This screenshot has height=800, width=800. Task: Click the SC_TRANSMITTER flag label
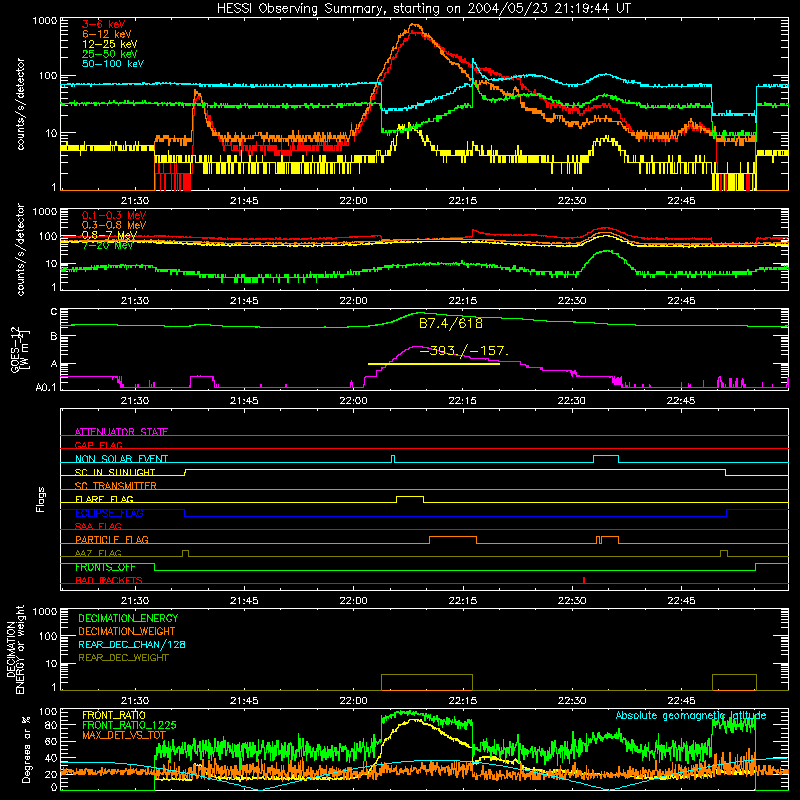click(115, 486)
